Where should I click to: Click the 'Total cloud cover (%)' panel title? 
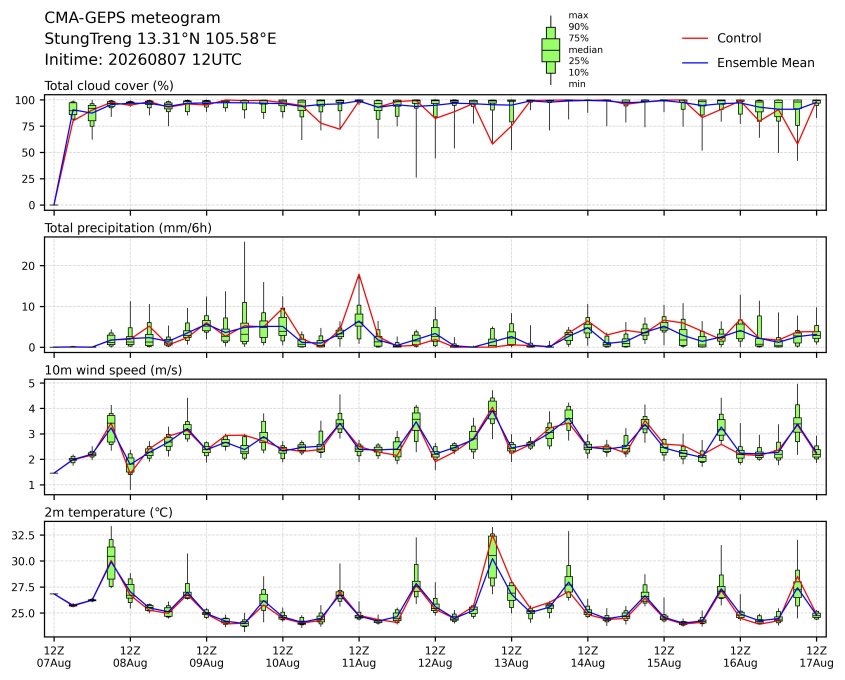(x=109, y=86)
